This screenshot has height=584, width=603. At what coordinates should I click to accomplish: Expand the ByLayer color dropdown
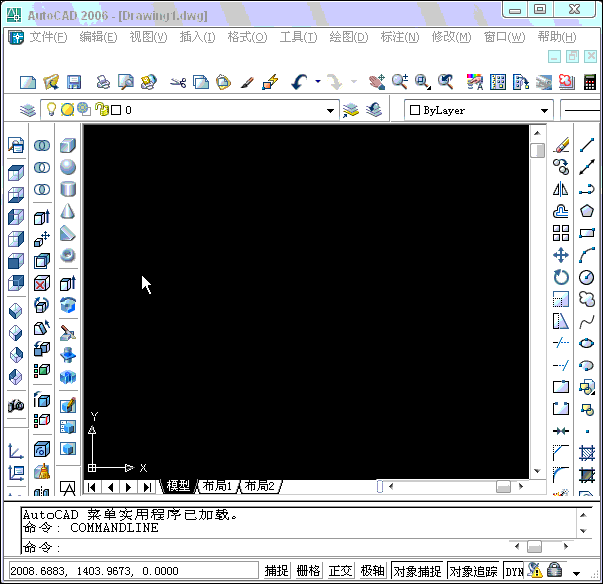tap(544, 111)
